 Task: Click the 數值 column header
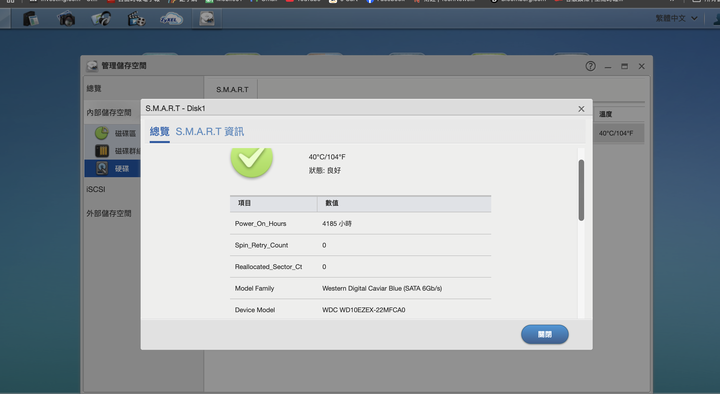pos(332,203)
